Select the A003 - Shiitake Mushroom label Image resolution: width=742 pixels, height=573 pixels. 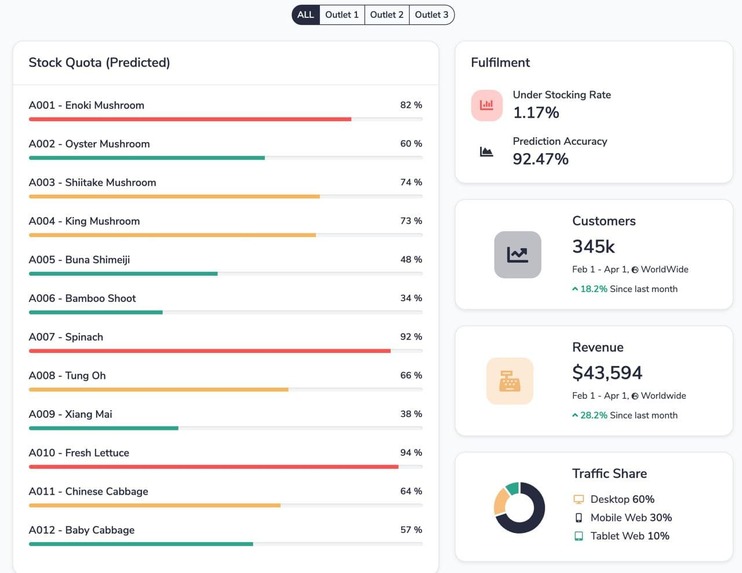click(92, 183)
